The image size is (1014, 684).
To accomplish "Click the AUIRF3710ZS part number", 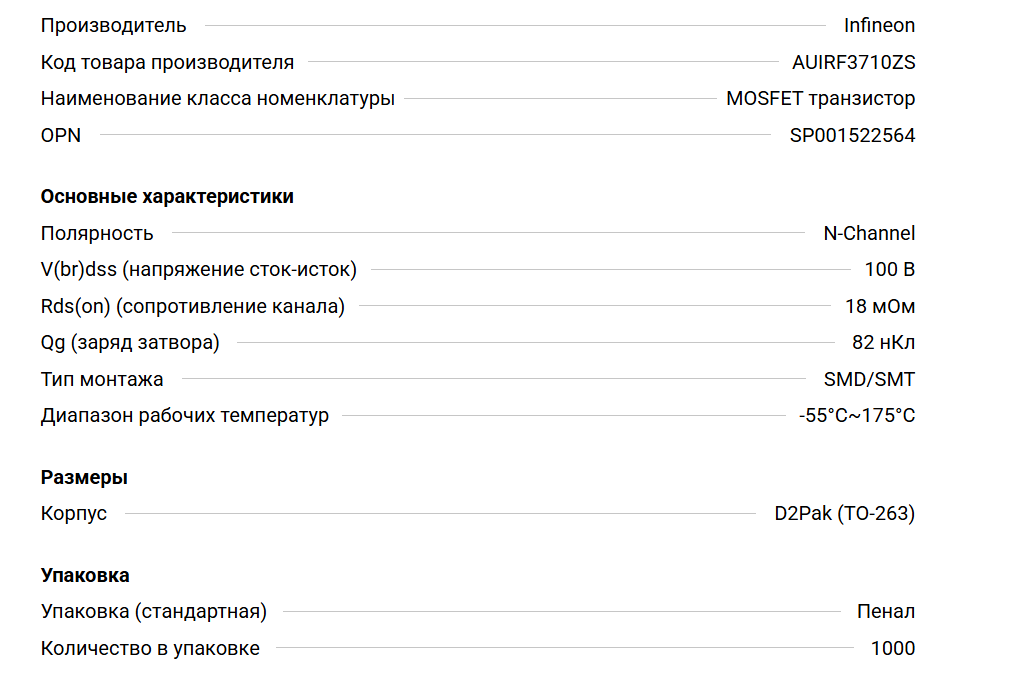I will coord(853,63).
